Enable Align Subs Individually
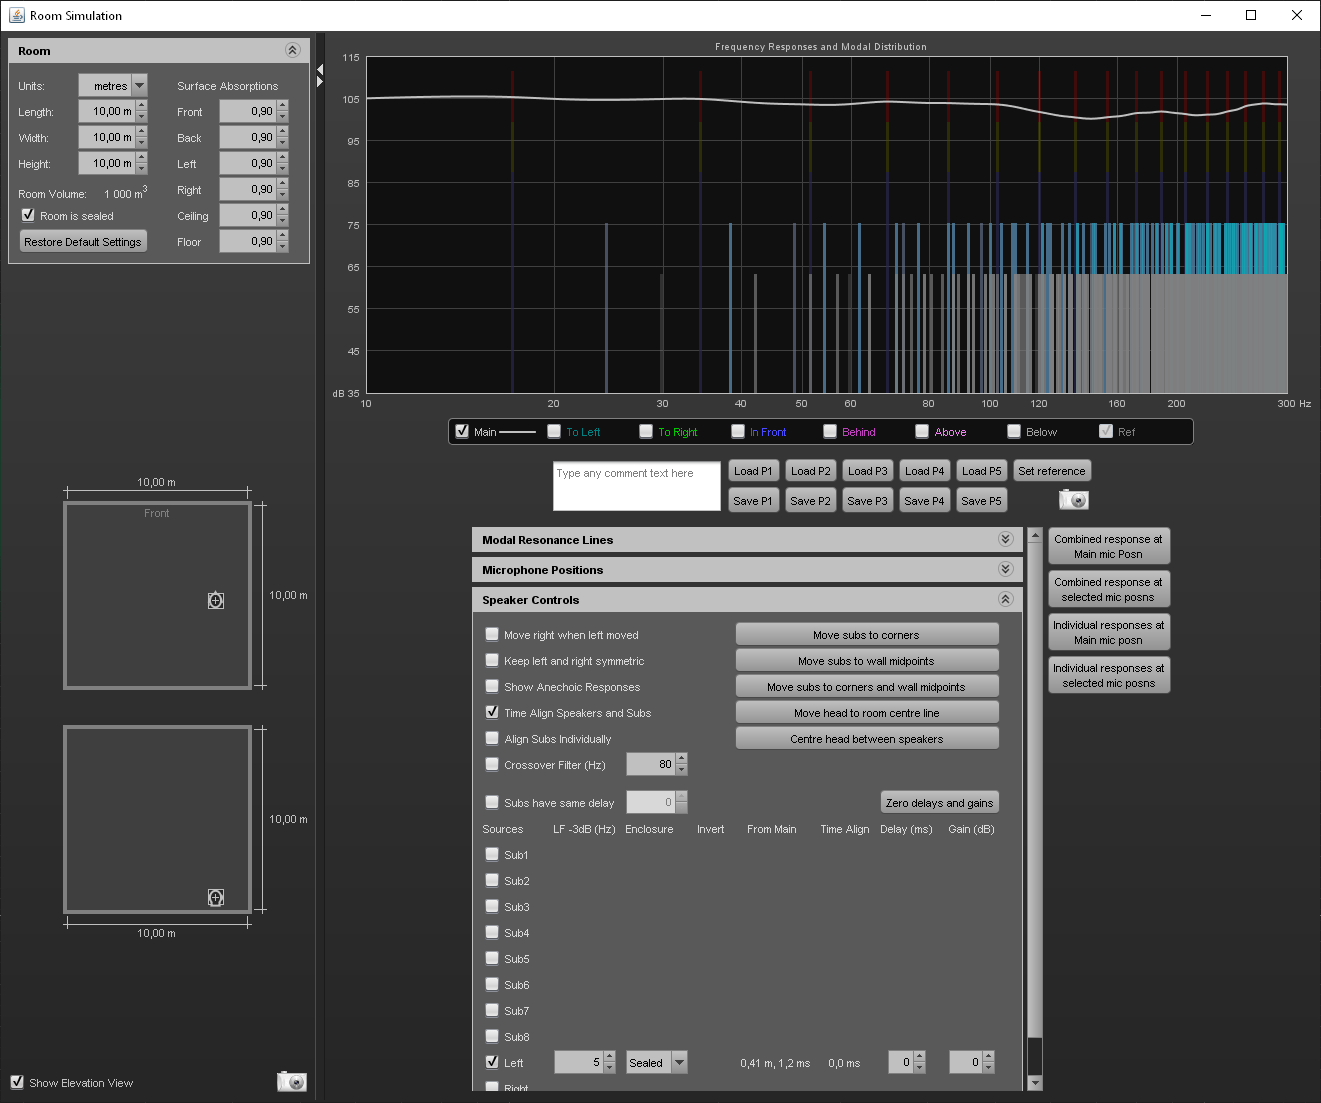Viewport: 1321px width, 1103px height. 492,738
